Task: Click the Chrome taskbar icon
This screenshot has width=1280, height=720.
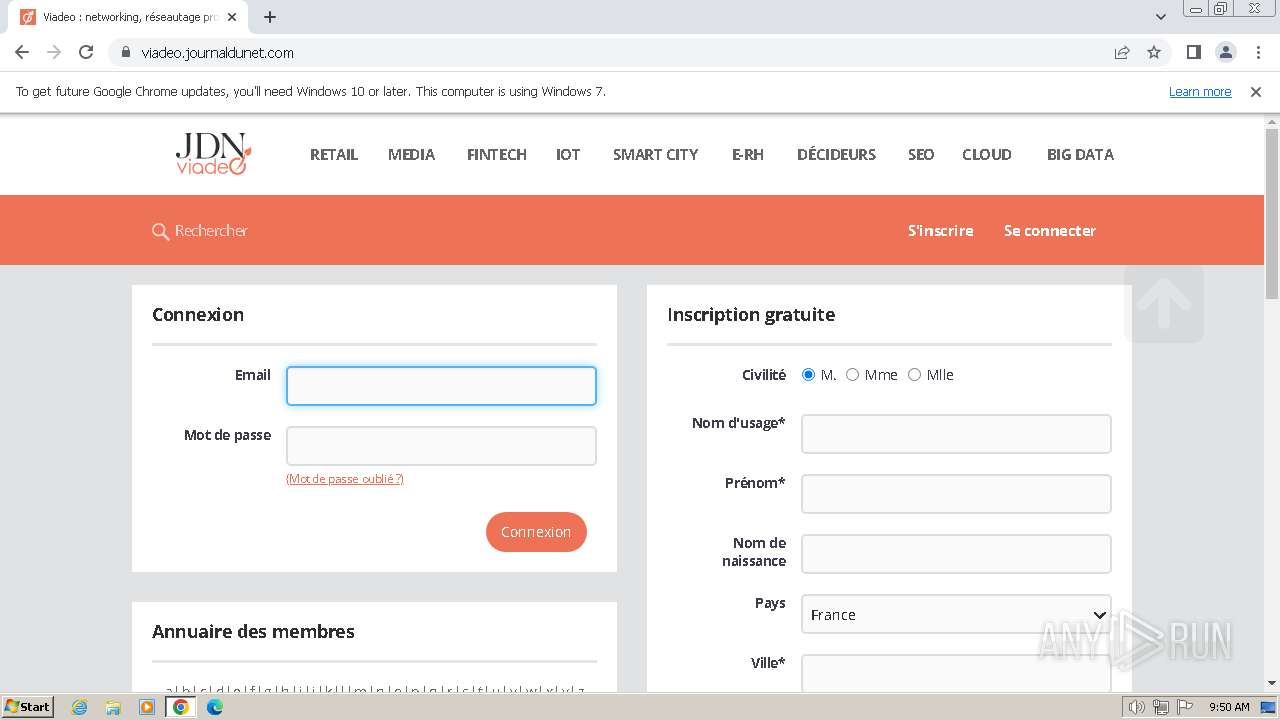Action: (x=181, y=707)
